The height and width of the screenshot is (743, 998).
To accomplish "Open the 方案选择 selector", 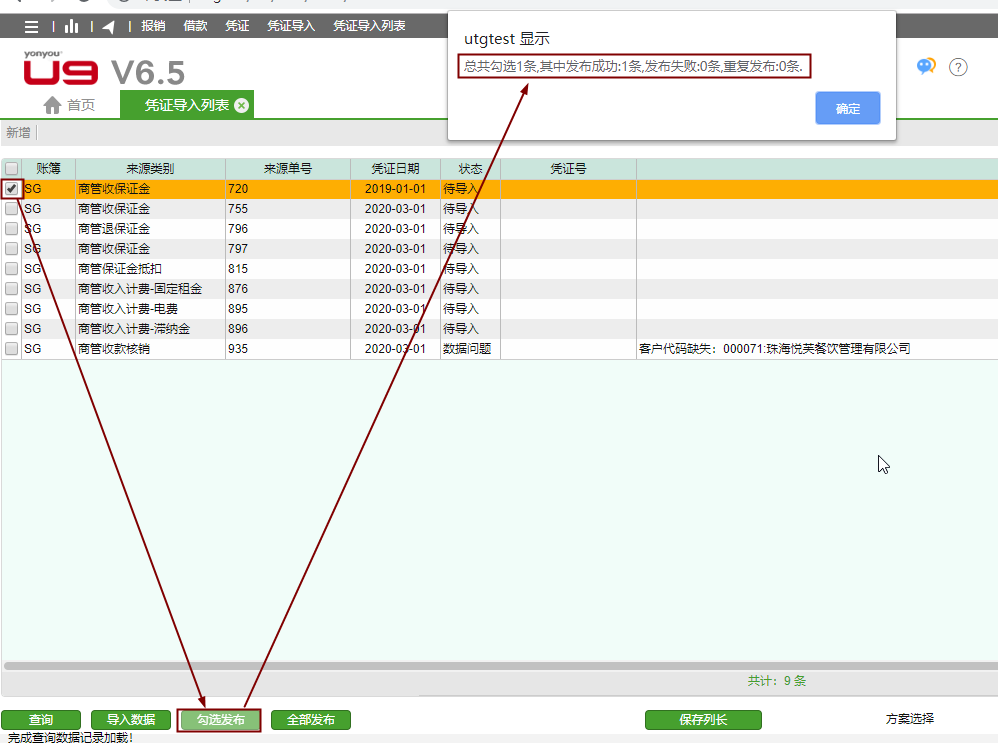I will pos(909,718).
